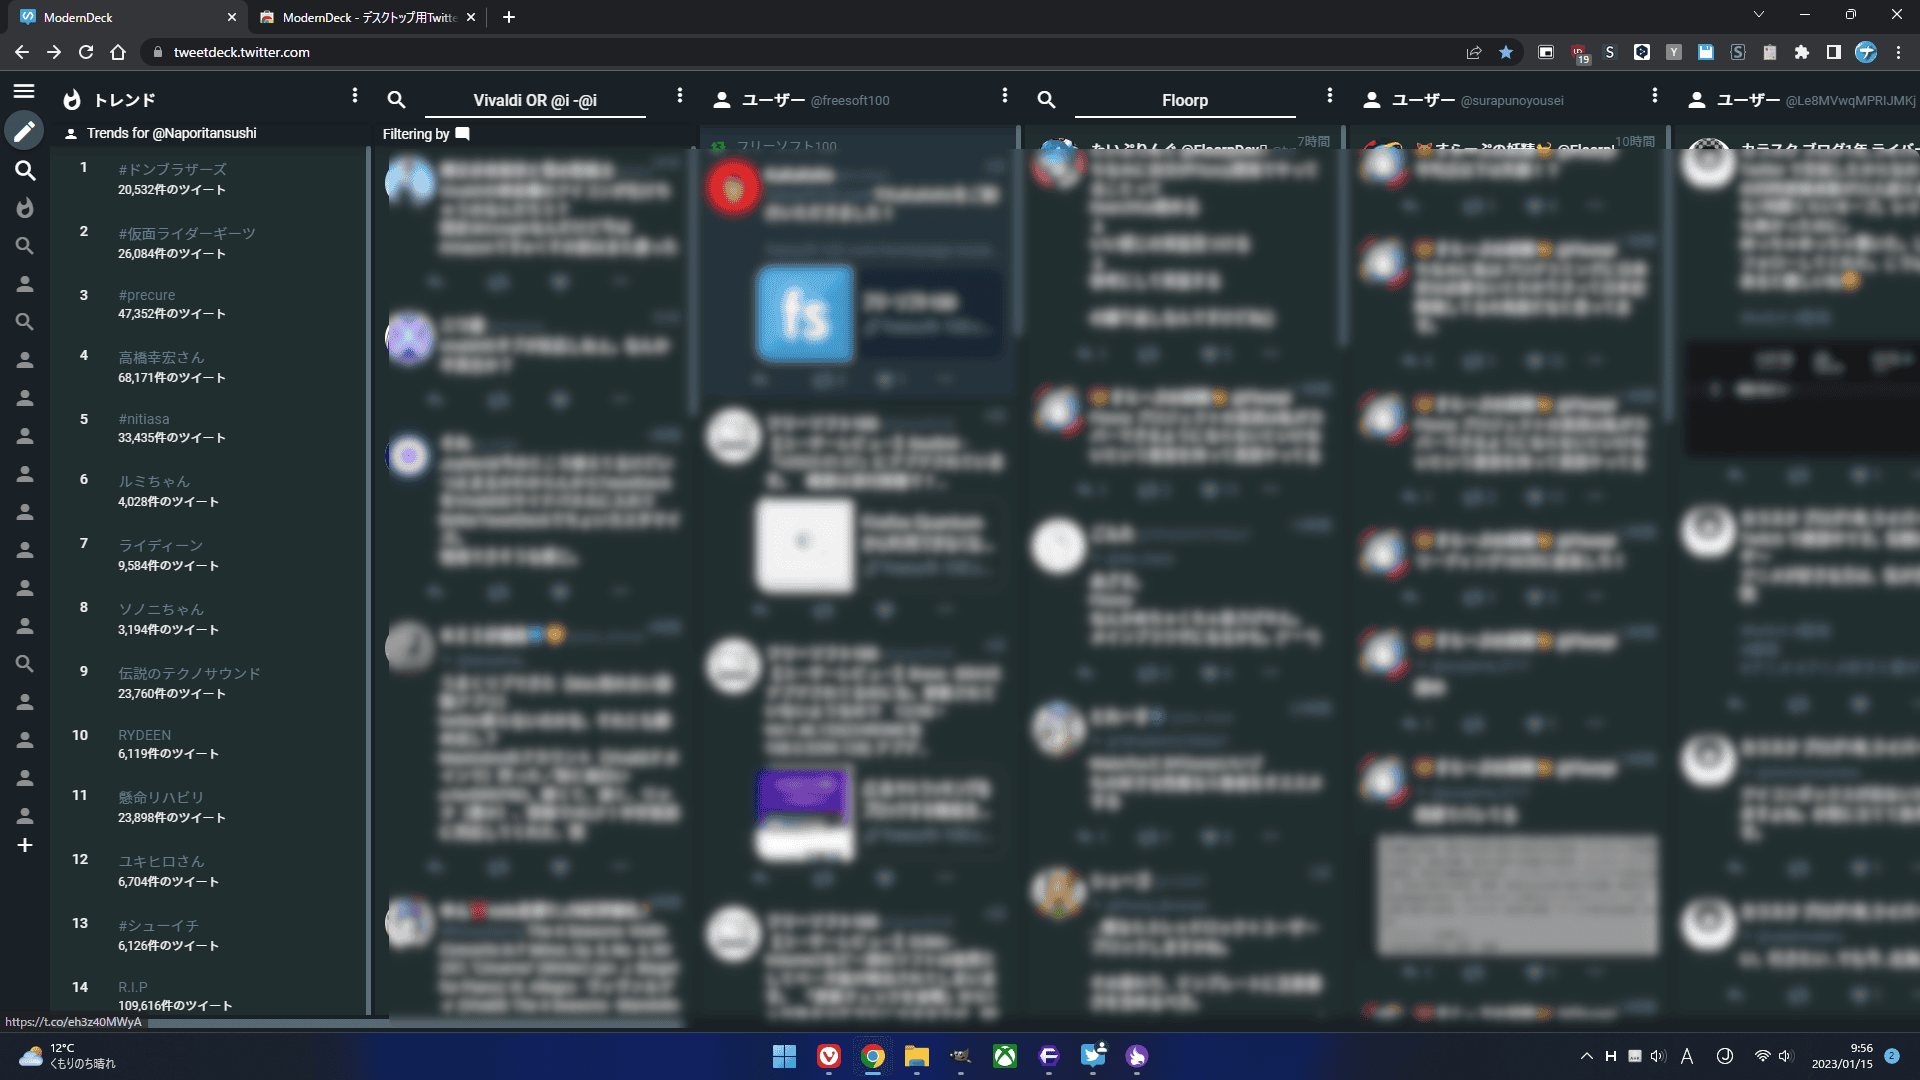Click the gray Y extension icon

pos(1674,52)
